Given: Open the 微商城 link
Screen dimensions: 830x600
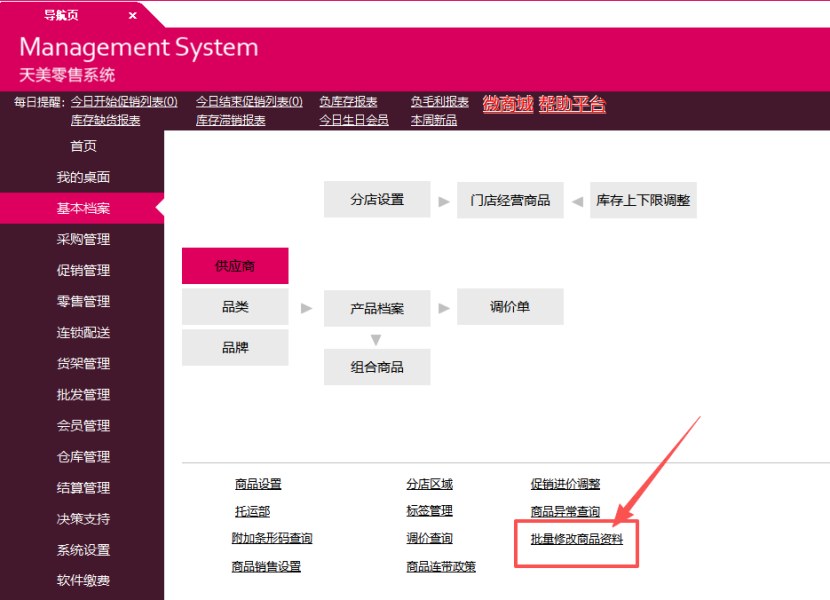Looking at the screenshot, I should (508, 103).
